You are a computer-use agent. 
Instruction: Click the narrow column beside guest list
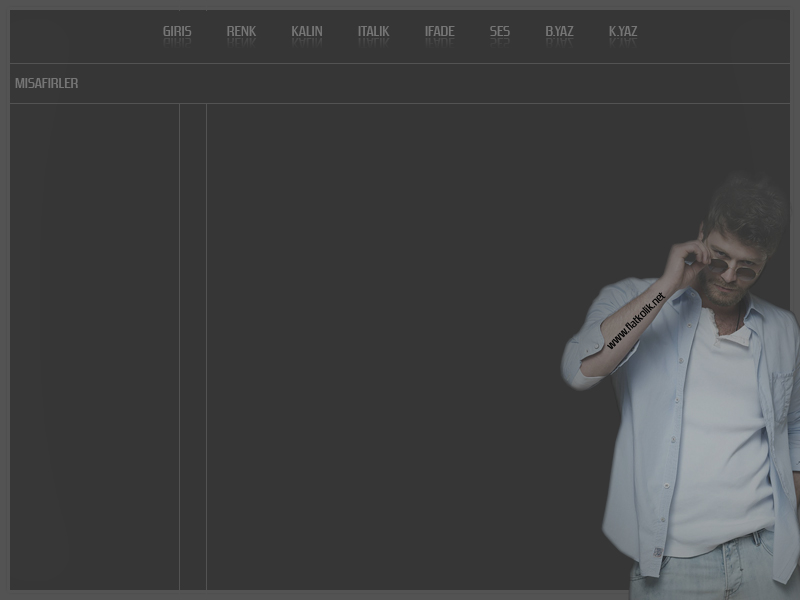[193, 340]
